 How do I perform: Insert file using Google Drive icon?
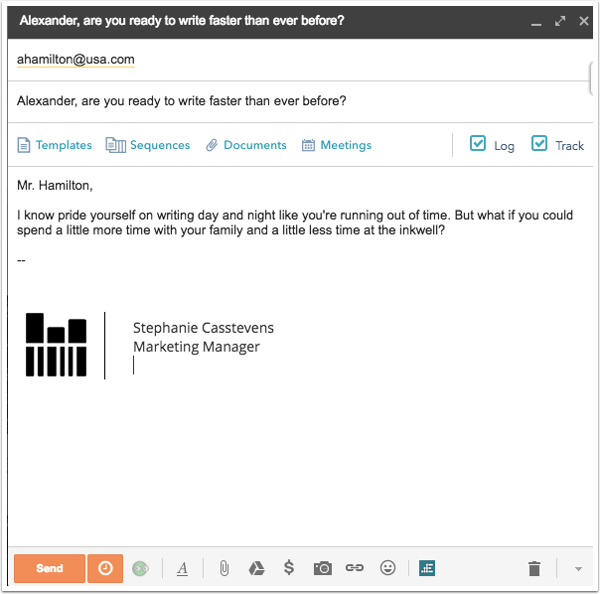click(256, 568)
